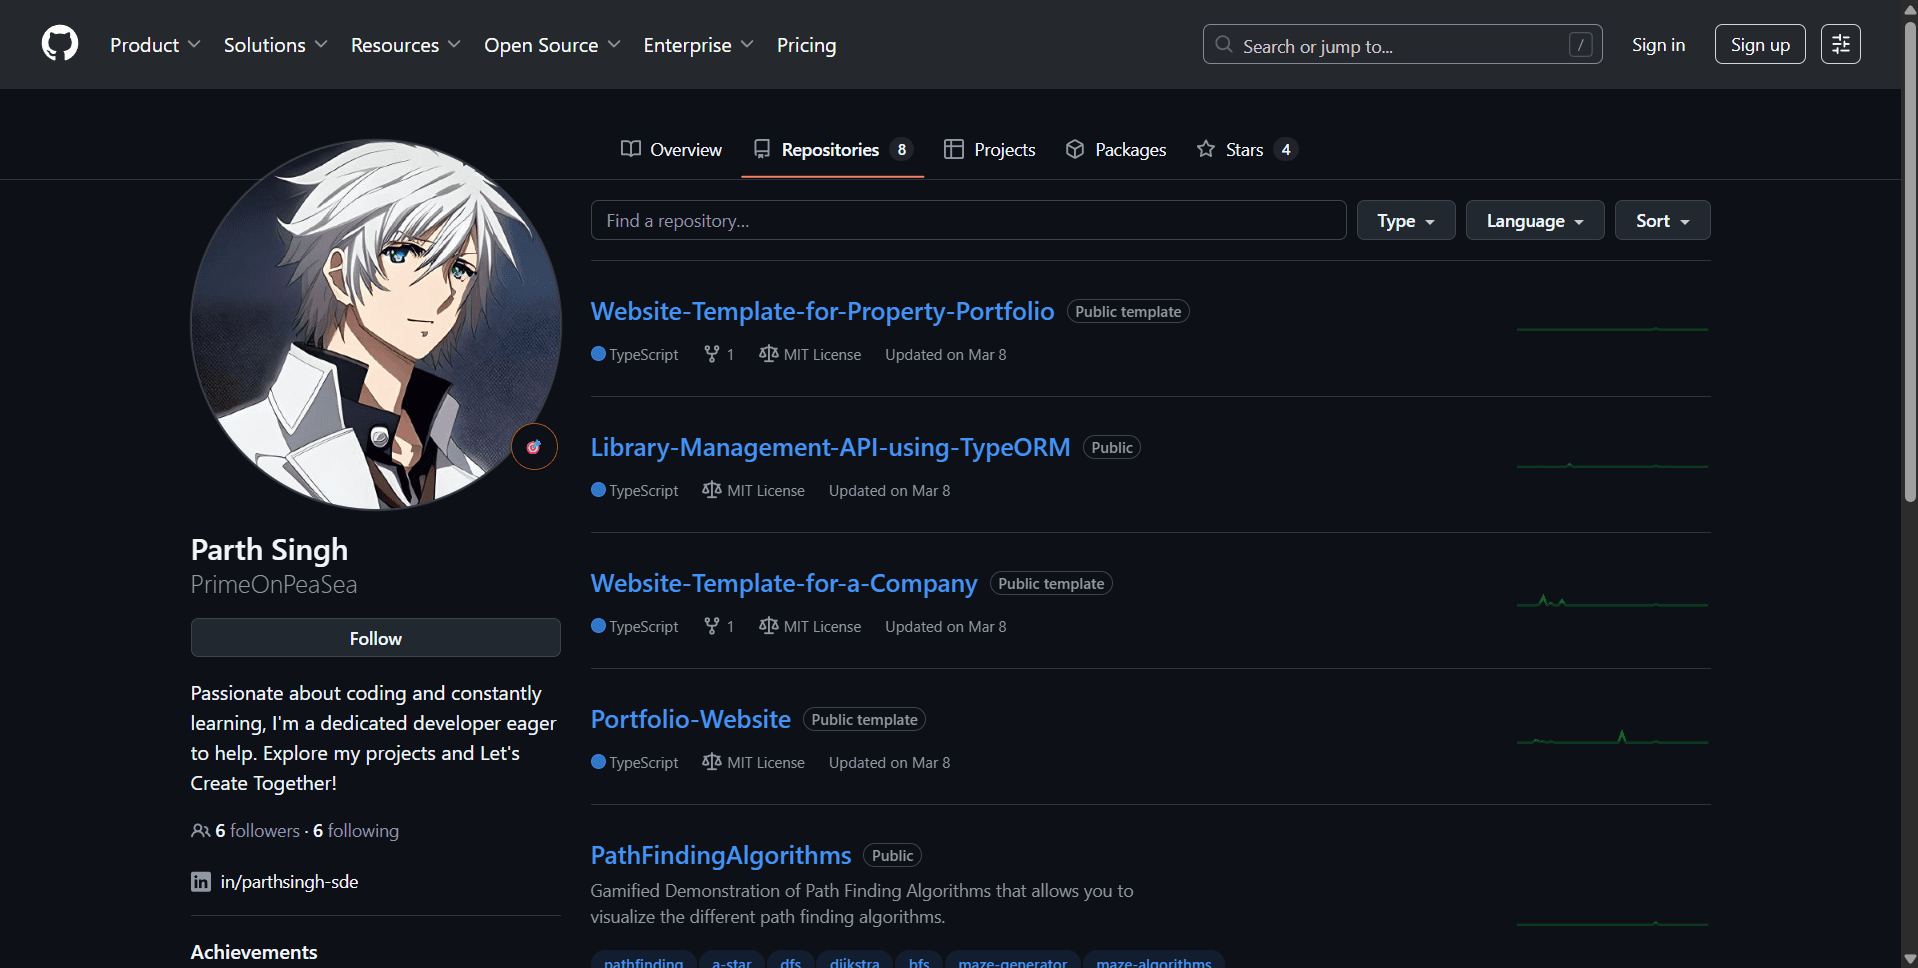The image size is (1918, 968).
Task: Open the PathFindingAlgorithms repository link
Action: coord(720,855)
